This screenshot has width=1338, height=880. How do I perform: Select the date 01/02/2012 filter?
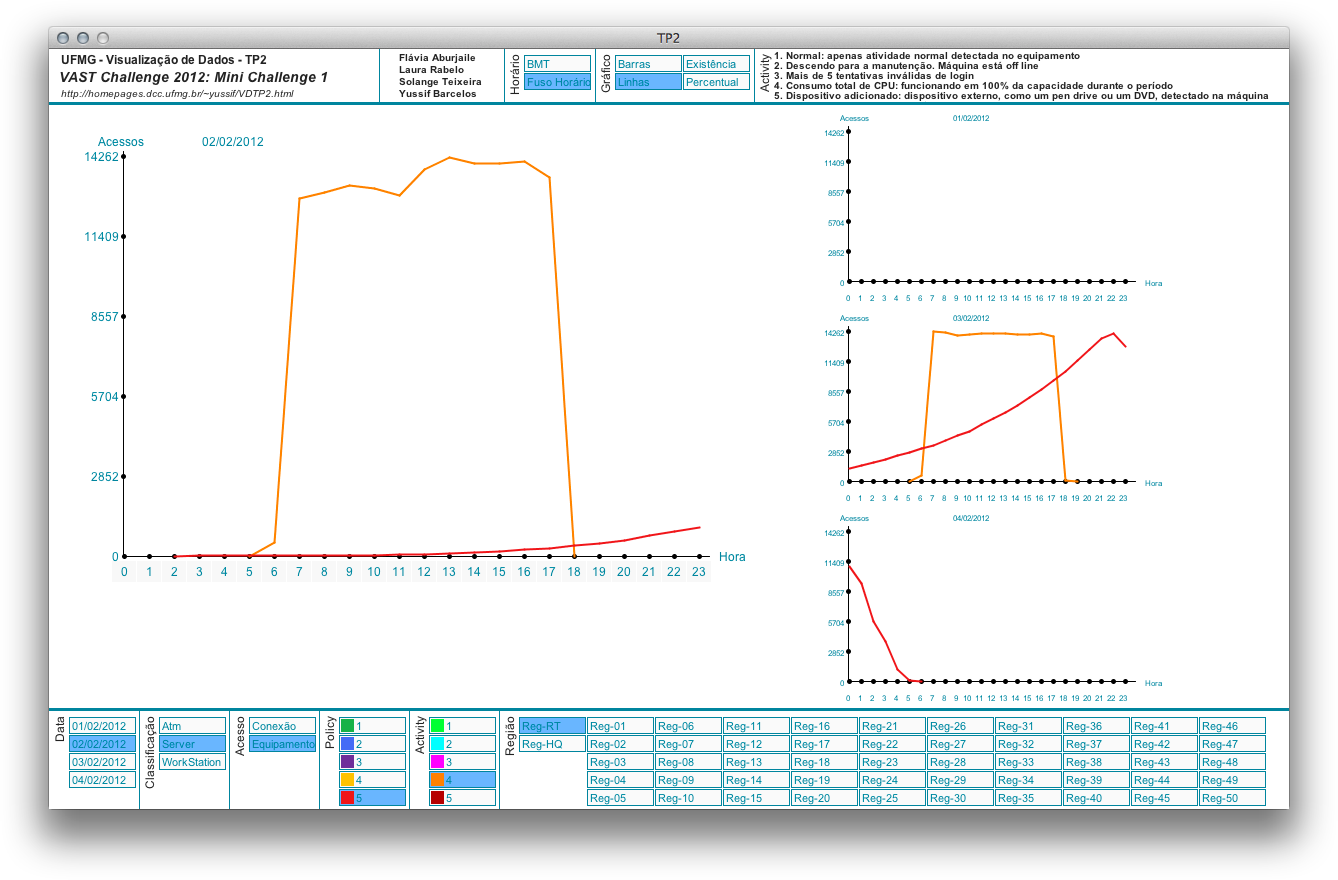pos(102,726)
